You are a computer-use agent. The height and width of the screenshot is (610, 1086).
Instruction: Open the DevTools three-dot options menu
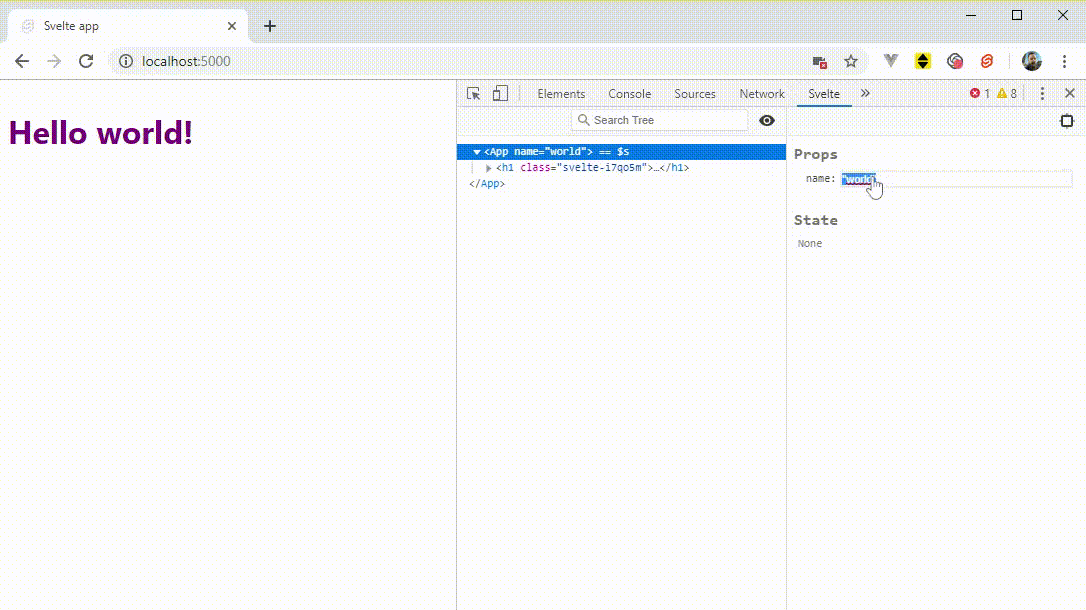pyautogui.click(x=1042, y=93)
